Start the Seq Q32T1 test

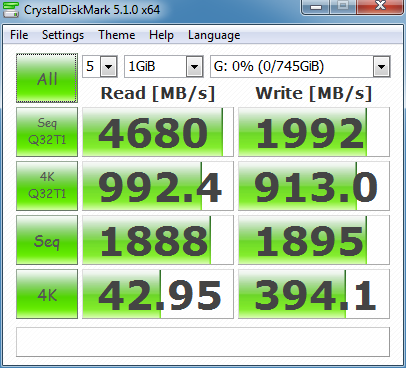pyautogui.click(x=47, y=132)
